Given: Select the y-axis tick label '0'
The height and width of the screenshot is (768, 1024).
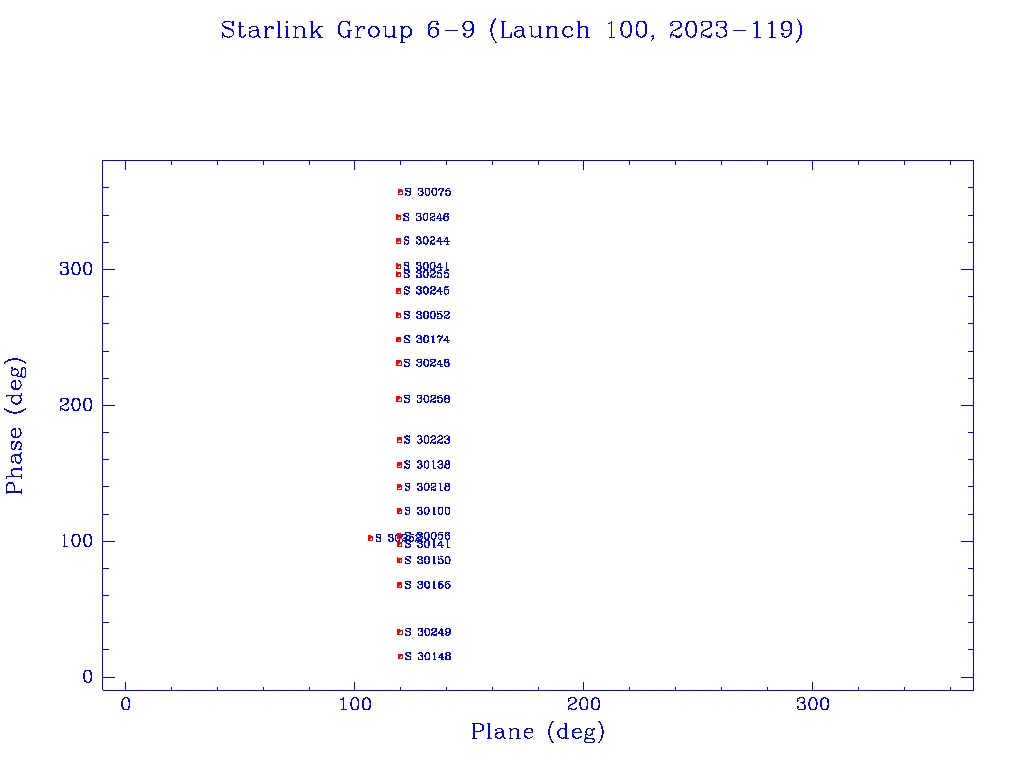Looking at the screenshot, I should click(88, 677).
